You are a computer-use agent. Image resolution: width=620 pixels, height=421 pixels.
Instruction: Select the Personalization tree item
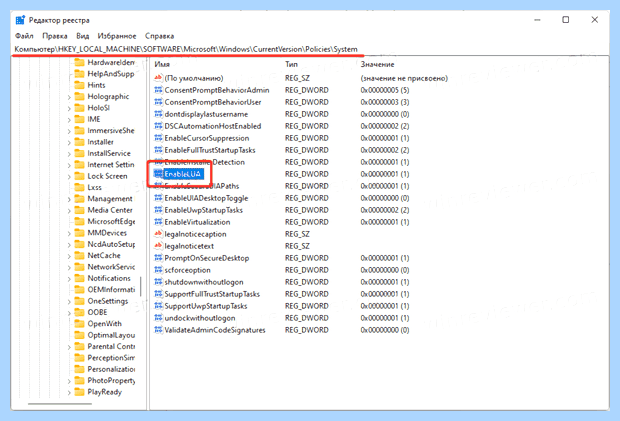pos(111,370)
